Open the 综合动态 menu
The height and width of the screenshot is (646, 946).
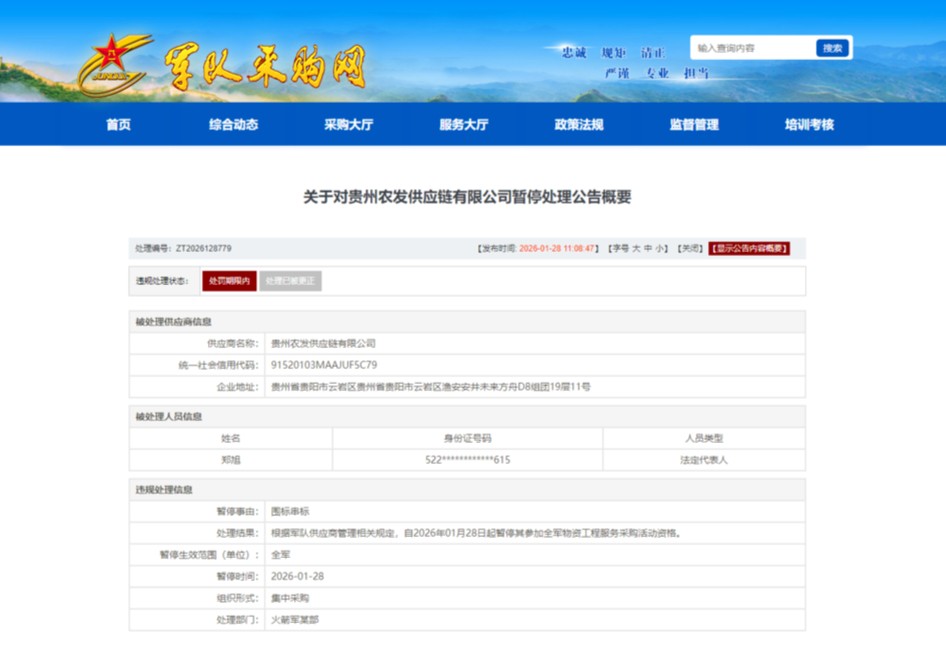(233, 125)
